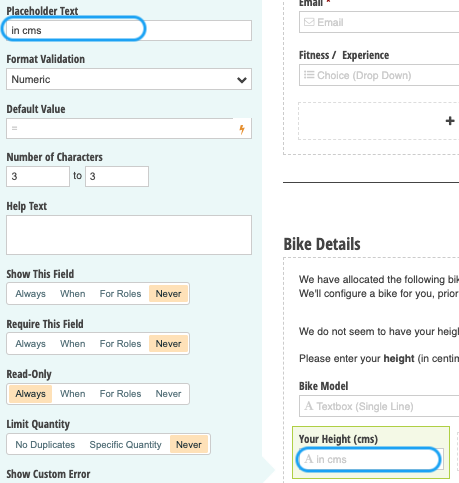Click the 'Please enter your height' text
Viewport: 459px width, 483px height.
[x=379, y=359]
